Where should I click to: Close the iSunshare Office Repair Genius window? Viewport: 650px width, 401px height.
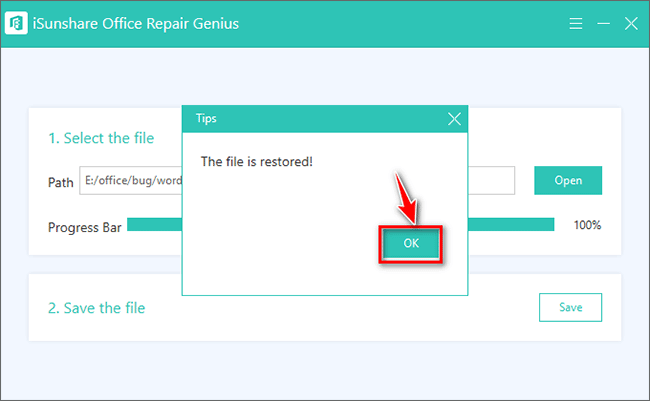click(x=631, y=23)
